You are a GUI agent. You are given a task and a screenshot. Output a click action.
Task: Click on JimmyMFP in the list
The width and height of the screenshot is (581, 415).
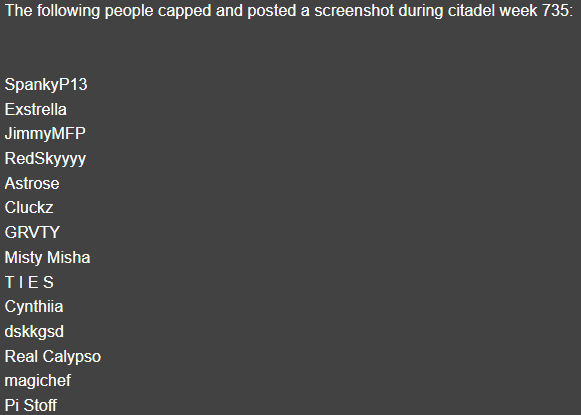tap(45, 134)
